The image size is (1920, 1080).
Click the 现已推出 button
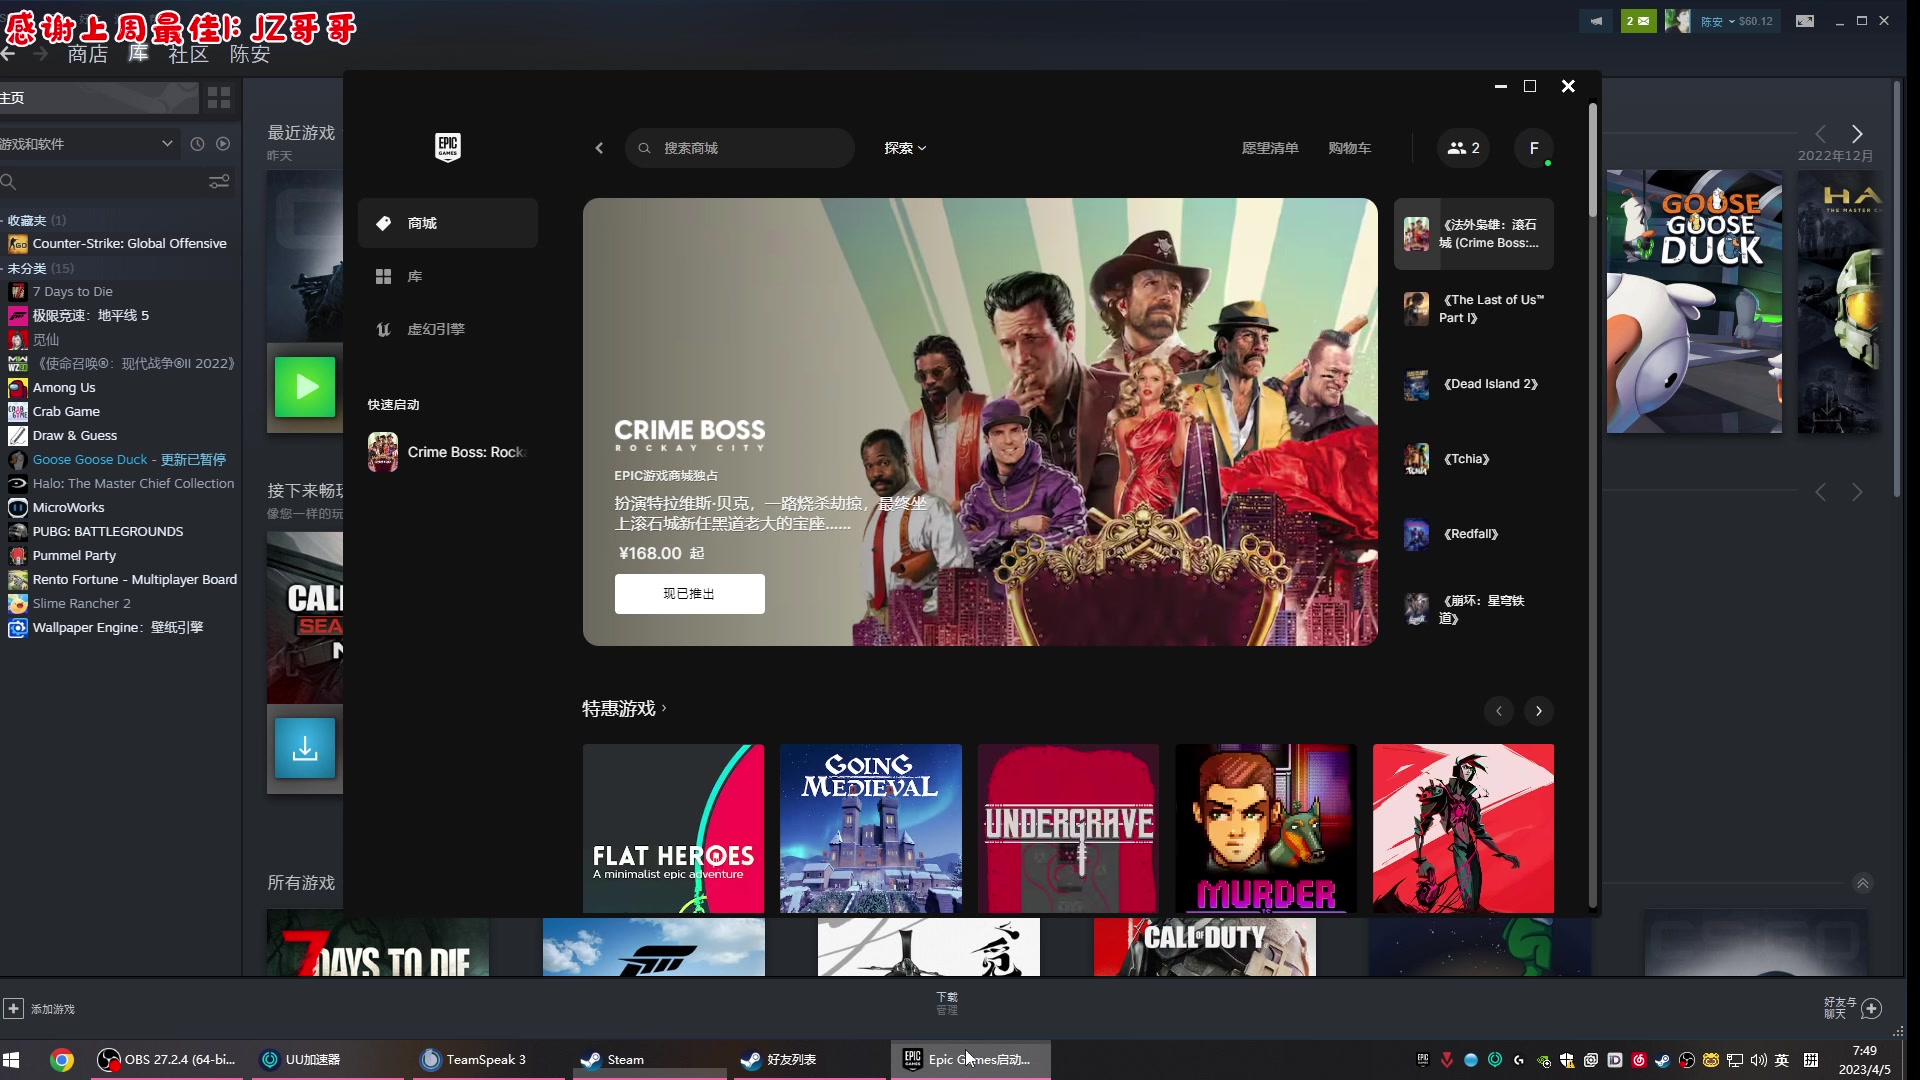(689, 594)
